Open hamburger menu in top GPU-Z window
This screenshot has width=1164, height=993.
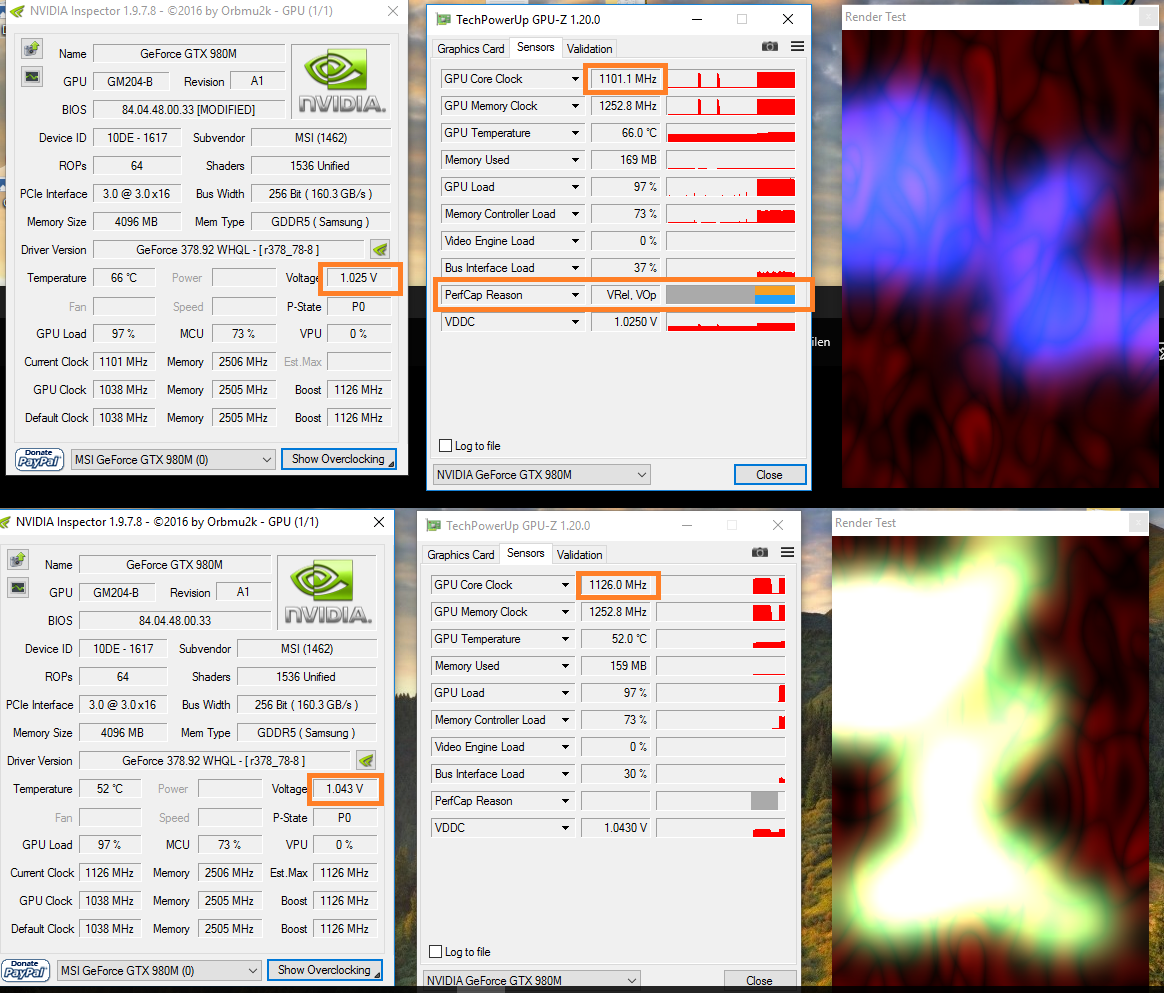(797, 47)
